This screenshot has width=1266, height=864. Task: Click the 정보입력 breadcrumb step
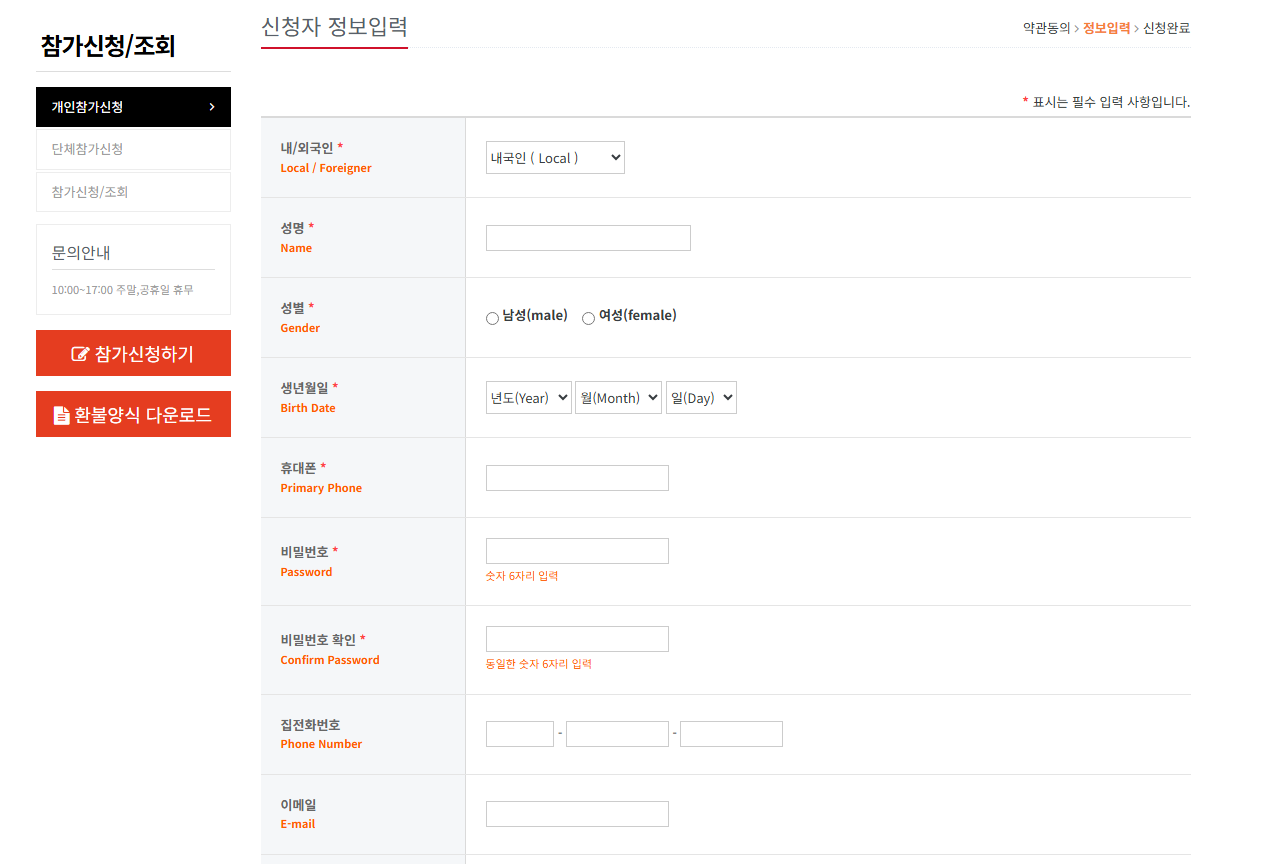(x=1106, y=28)
